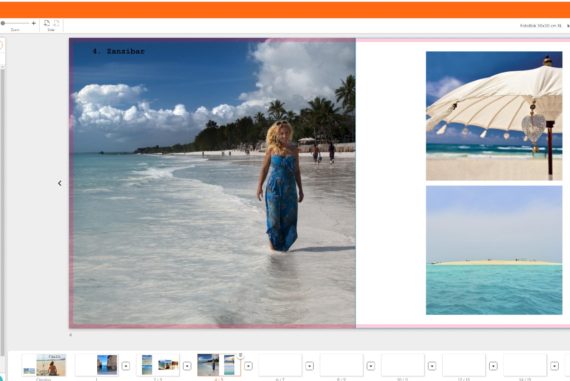Select pages 2-3 spread thumbnail
The height and width of the screenshot is (381, 570).
pos(158,365)
